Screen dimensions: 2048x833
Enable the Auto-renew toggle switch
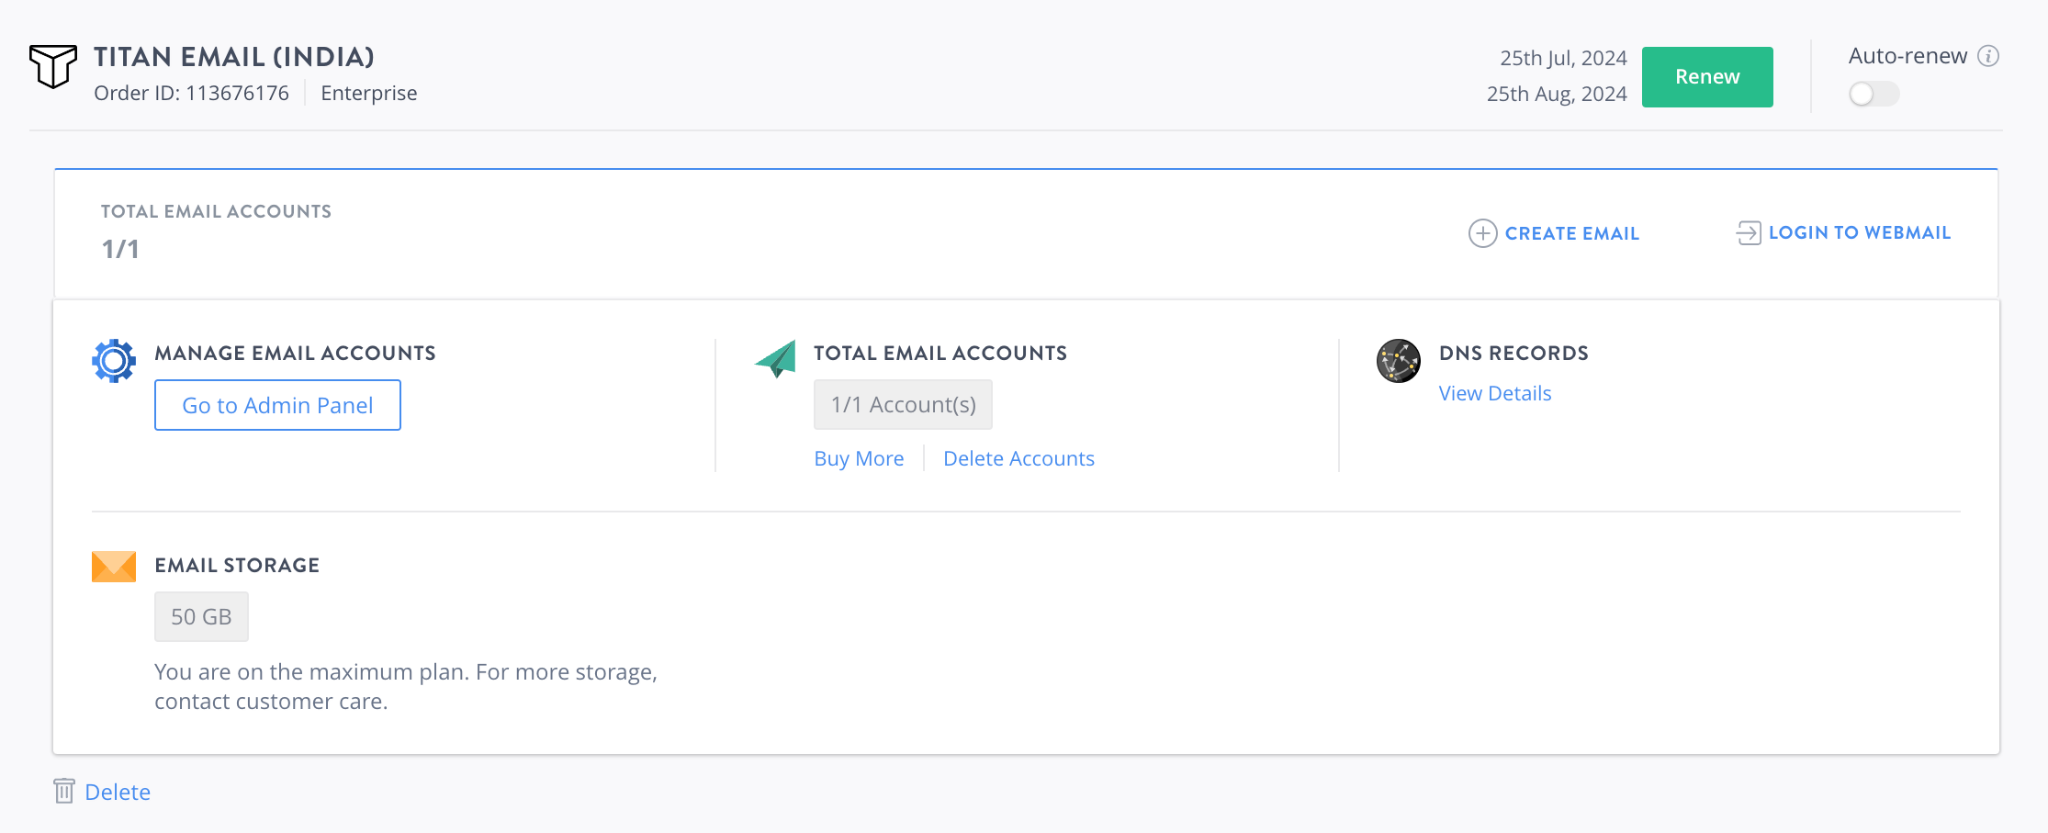pyautogui.click(x=1873, y=94)
